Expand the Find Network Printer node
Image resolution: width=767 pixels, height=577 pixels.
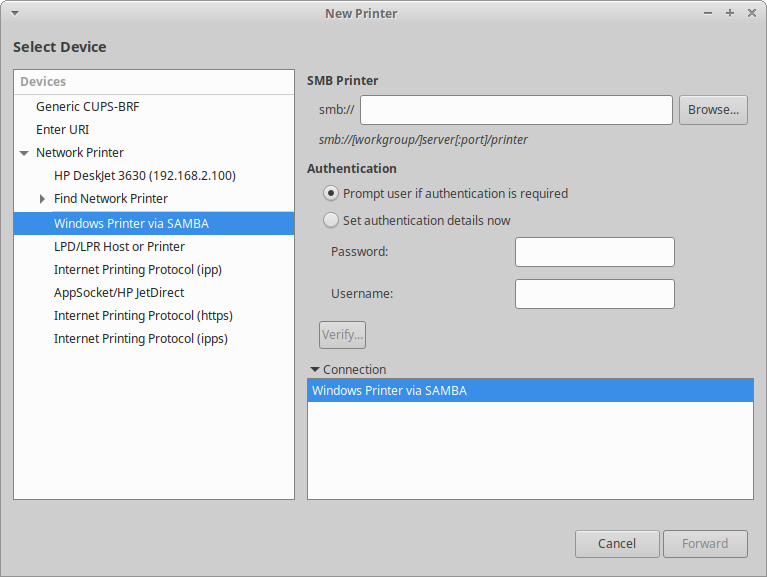42,199
